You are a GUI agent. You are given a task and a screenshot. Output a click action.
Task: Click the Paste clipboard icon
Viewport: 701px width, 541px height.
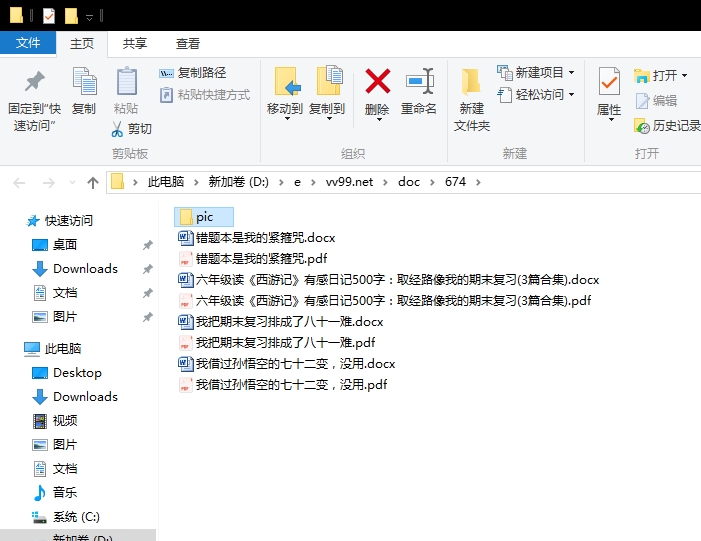tap(127, 81)
